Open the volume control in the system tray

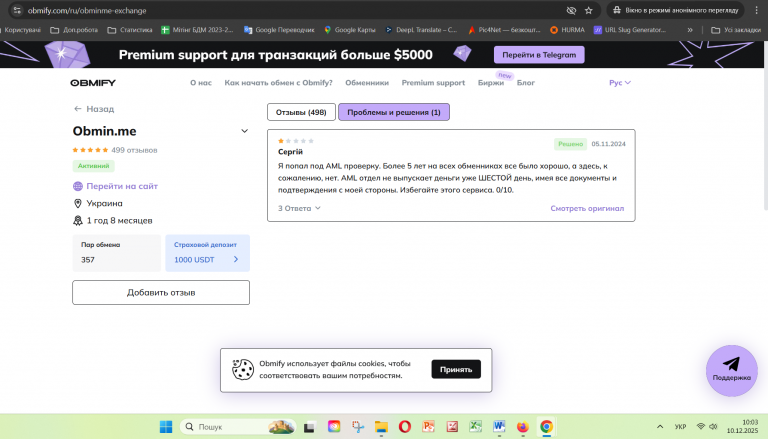(x=714, y=426)
